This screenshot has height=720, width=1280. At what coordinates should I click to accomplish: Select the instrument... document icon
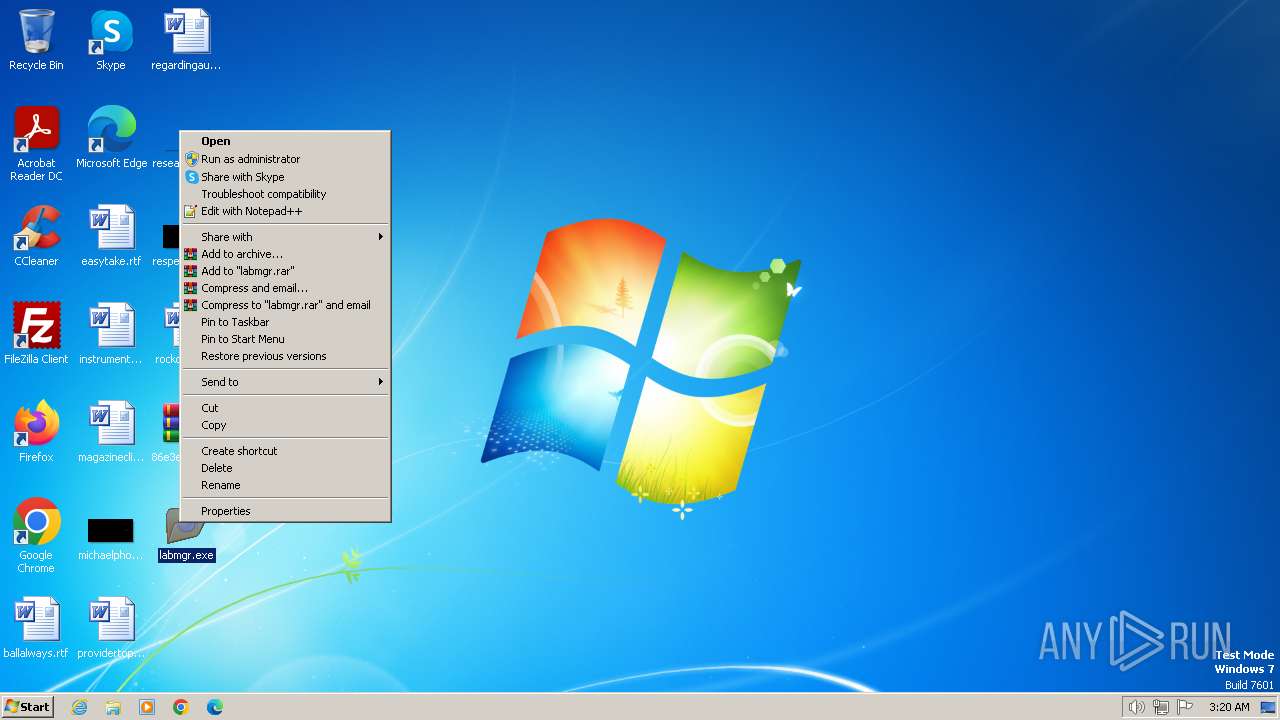click(111, 334)
